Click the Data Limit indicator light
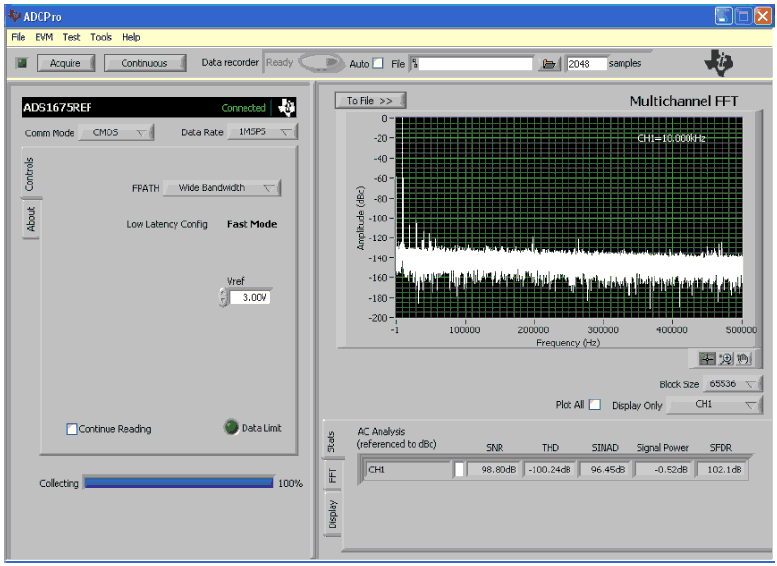 point(231,427)
